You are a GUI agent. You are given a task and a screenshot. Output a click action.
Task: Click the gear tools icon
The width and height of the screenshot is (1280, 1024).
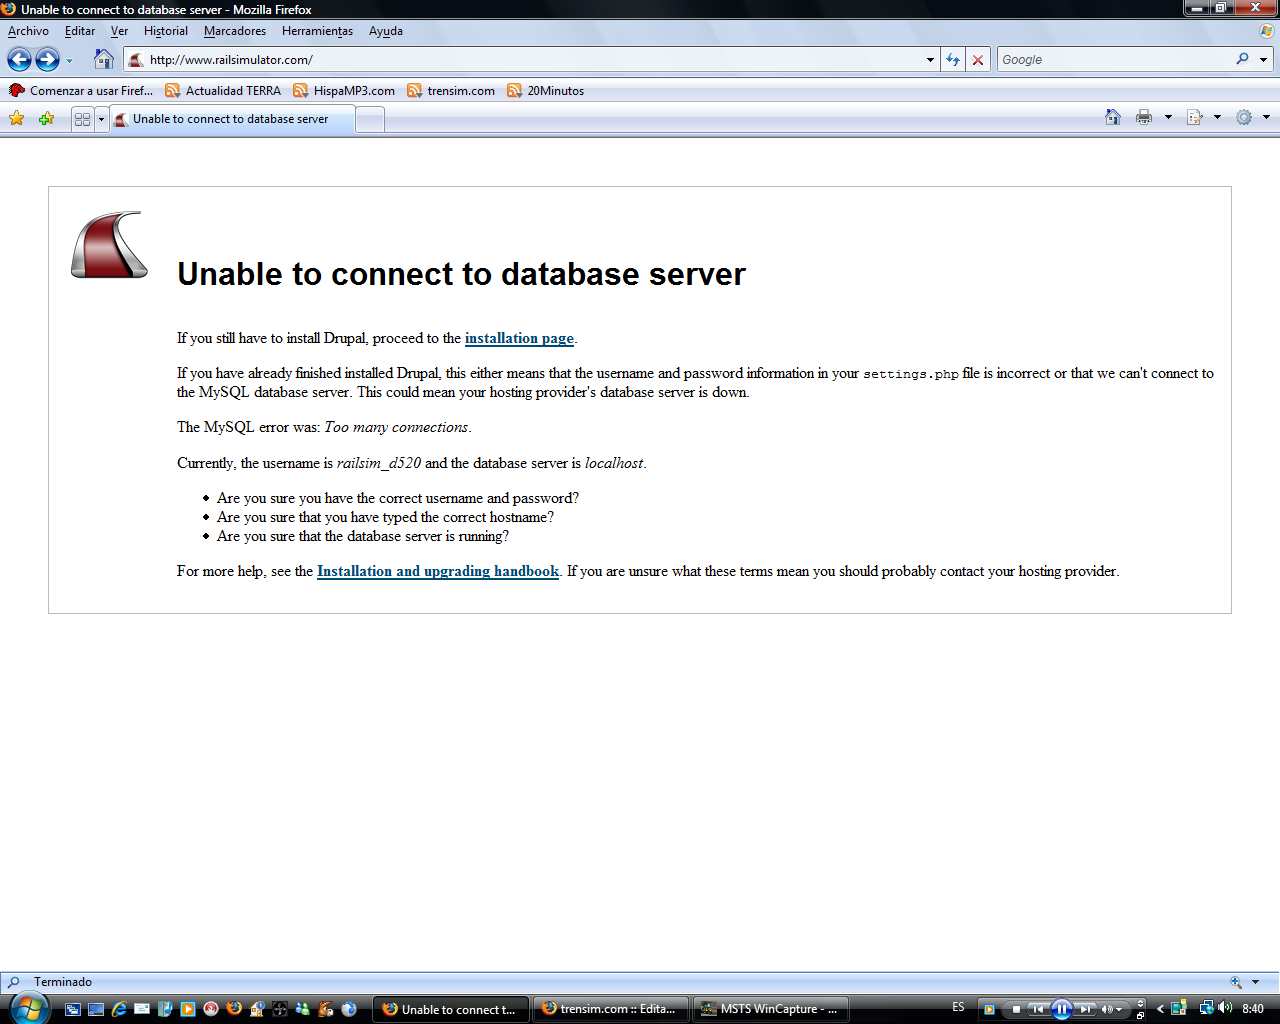click(1244, 118)
